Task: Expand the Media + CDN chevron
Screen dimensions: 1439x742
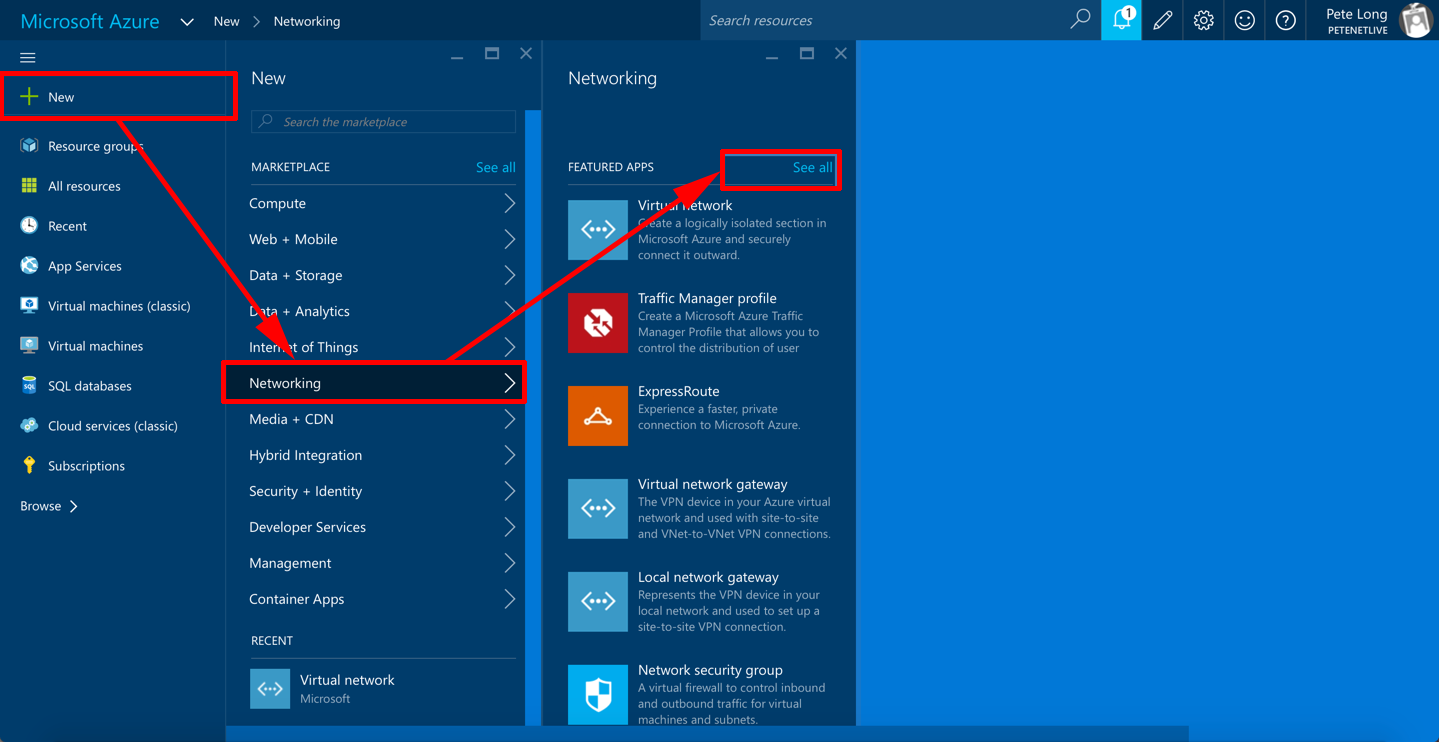Action: [x=510, y=419]
